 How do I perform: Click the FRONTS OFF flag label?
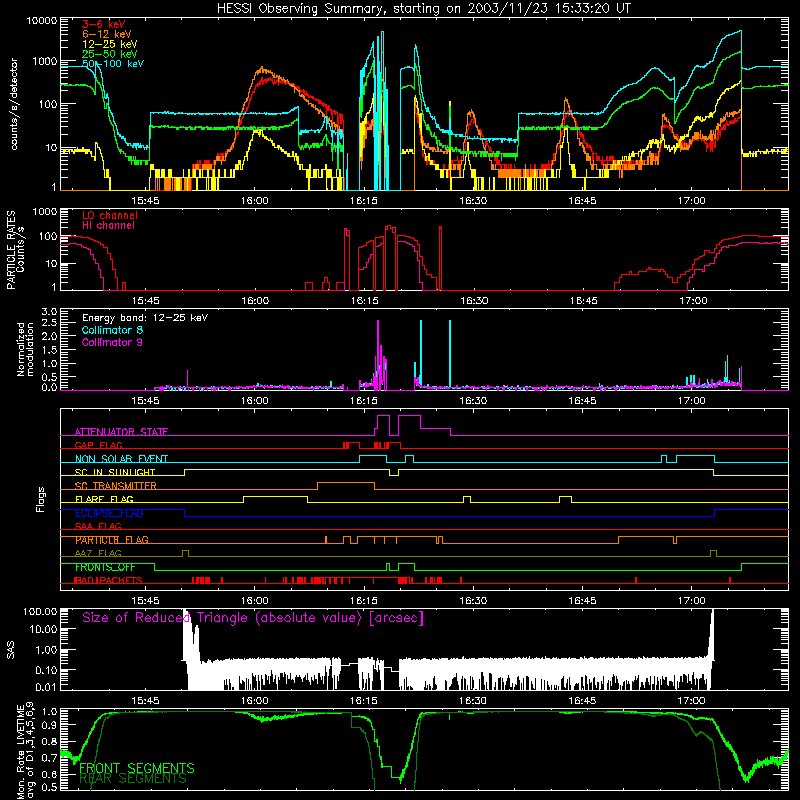(105, 567)
